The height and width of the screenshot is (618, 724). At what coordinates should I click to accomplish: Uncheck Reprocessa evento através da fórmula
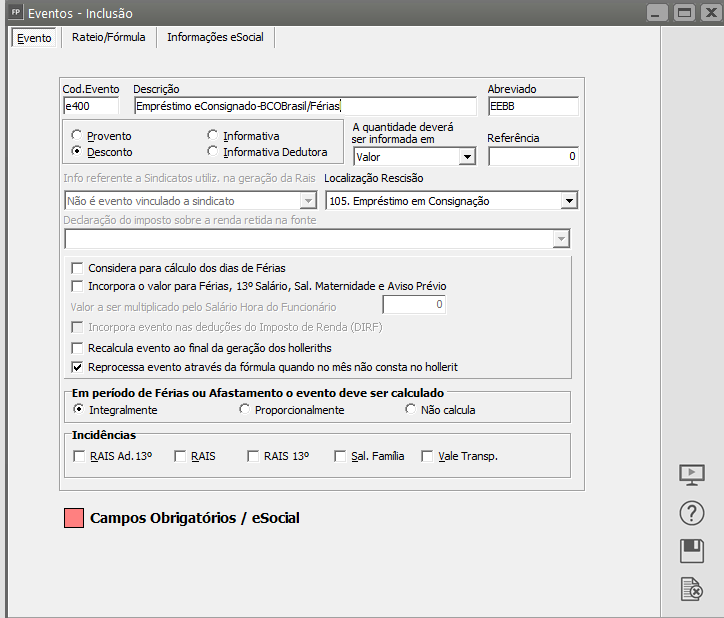[78, 367]
